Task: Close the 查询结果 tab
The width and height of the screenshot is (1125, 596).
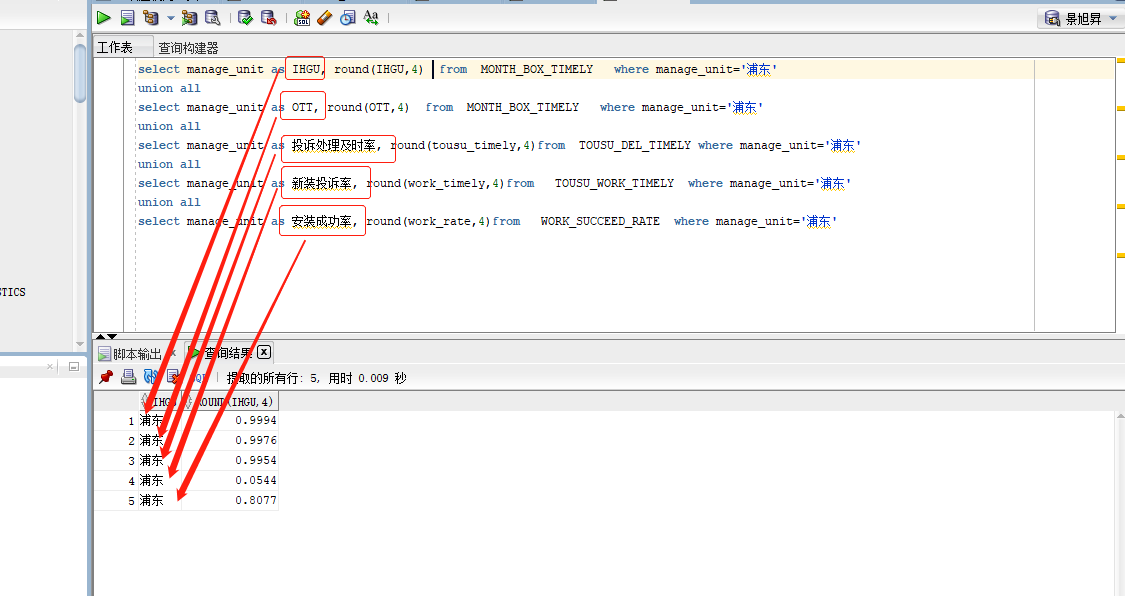Action: [x=264, y=352]
